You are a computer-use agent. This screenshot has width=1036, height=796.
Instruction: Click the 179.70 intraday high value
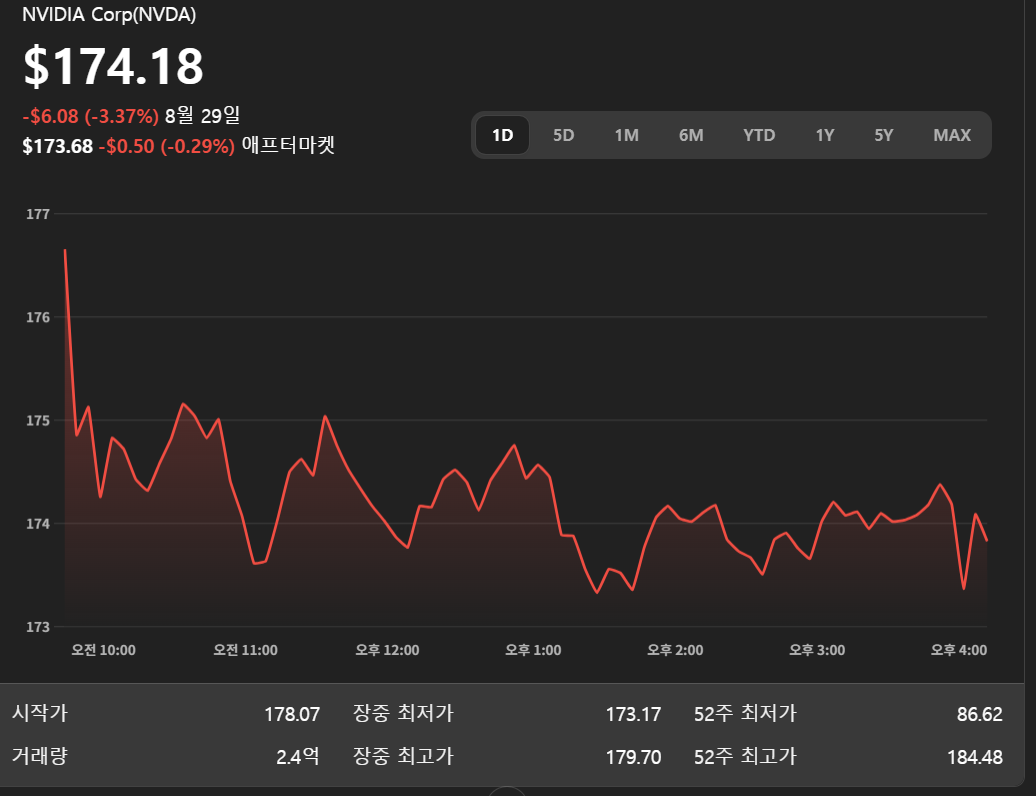tap(633, 757)
